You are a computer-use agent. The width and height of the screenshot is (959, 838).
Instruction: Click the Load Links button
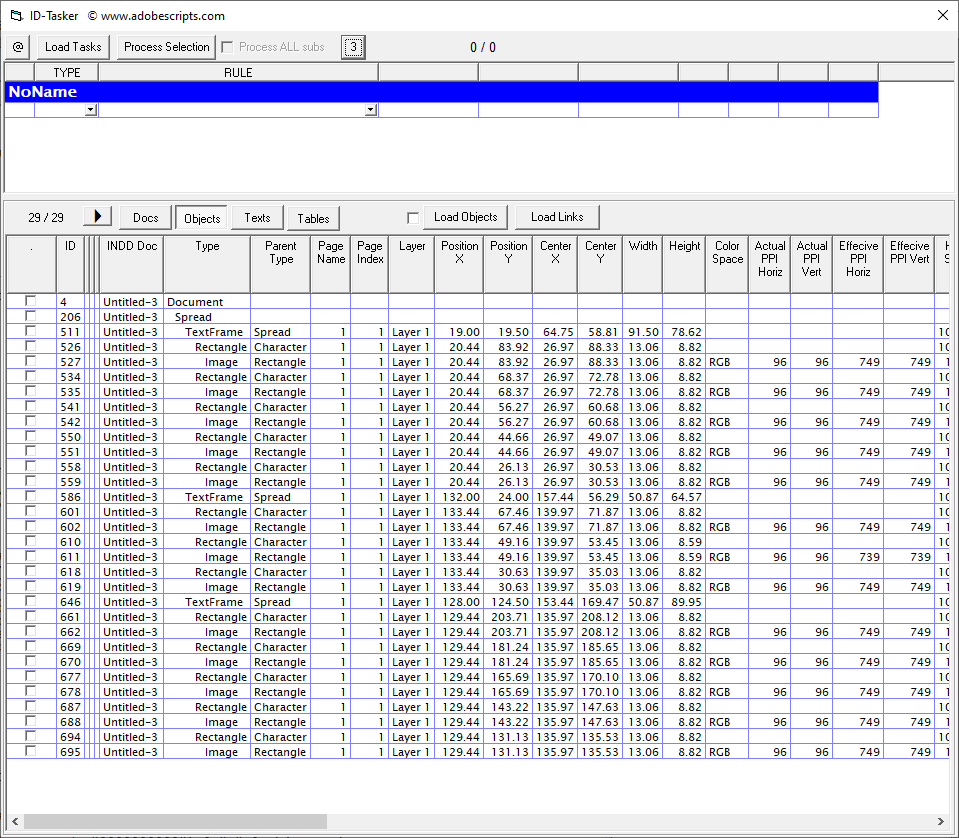[556, 216]
